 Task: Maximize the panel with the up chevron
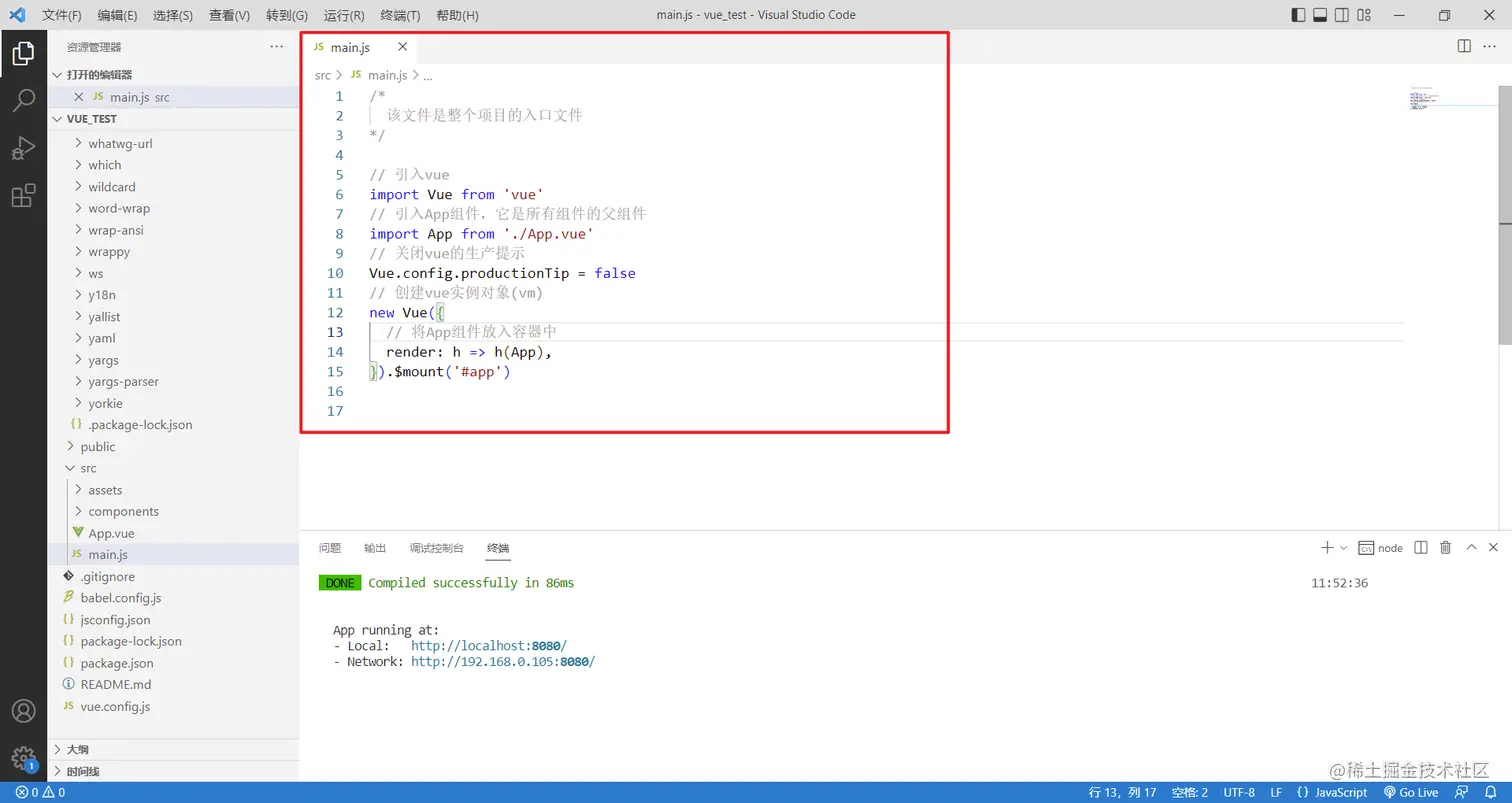coord(1471,547)
